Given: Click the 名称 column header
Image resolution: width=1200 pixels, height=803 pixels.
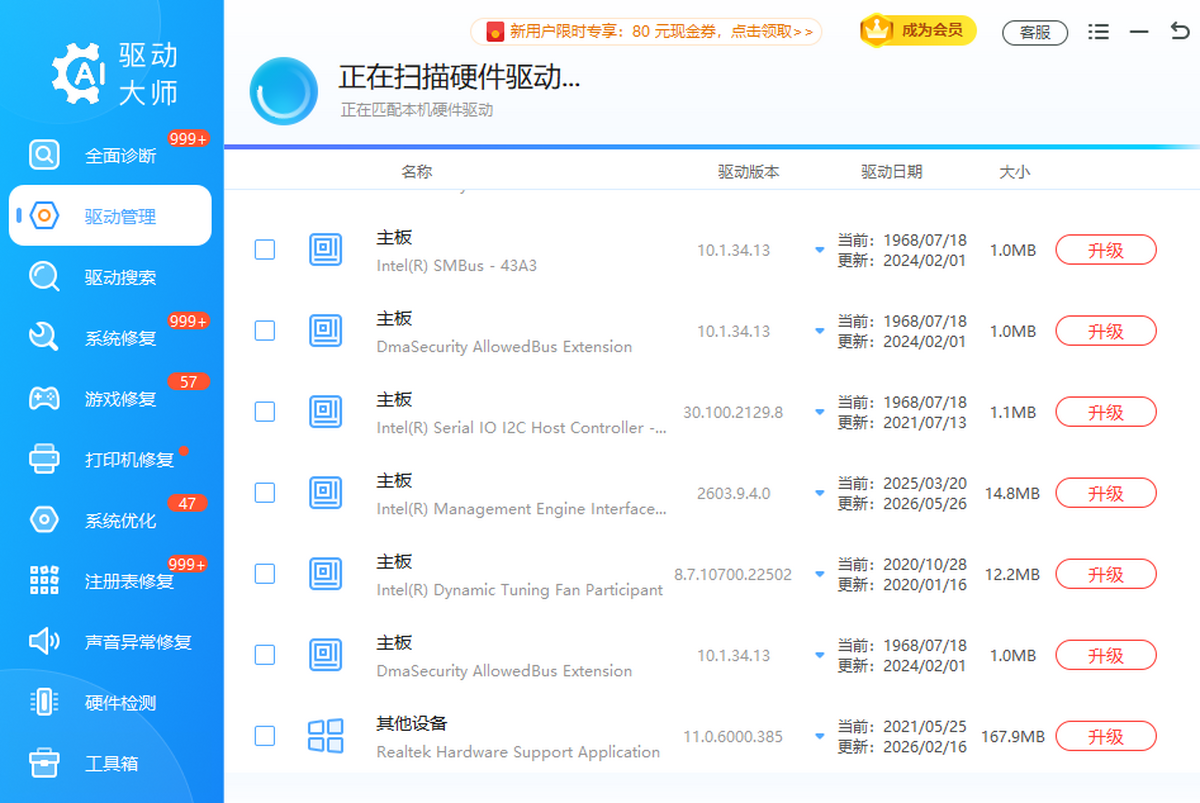Looking at the screenshot, I should tap(417, 172).
